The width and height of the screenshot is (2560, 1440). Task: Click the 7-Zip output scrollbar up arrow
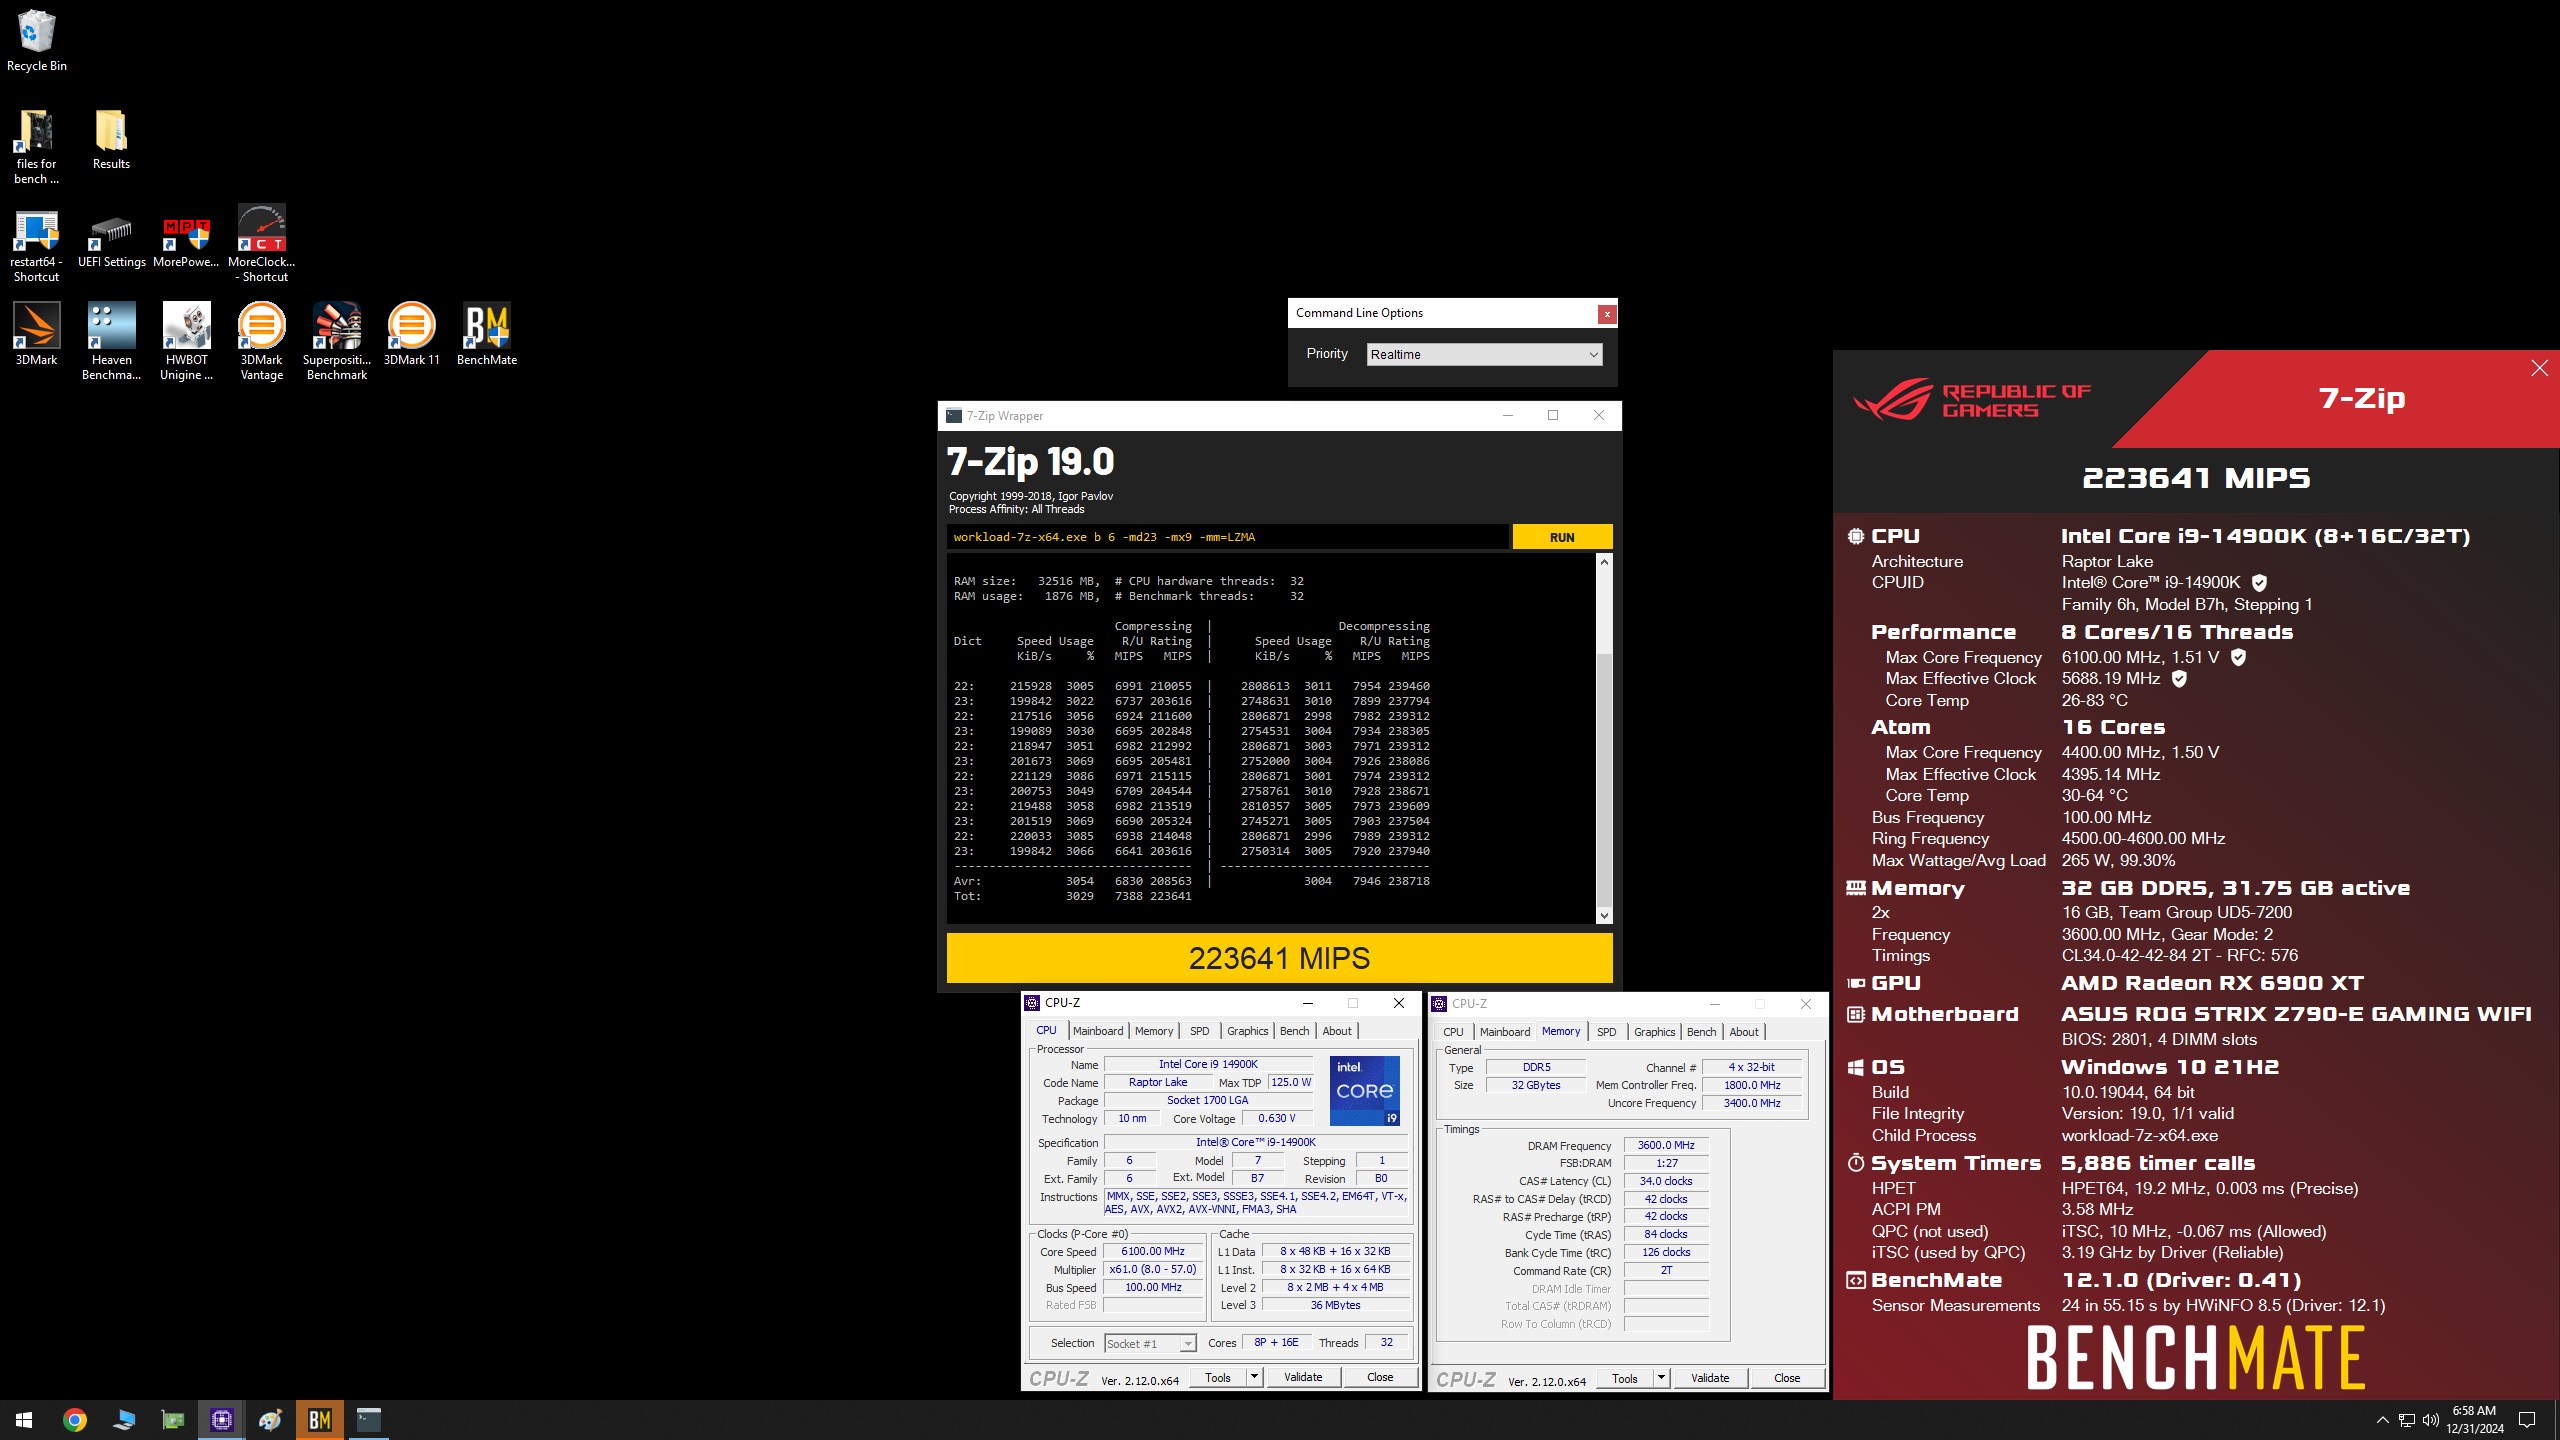point(1604,562)
